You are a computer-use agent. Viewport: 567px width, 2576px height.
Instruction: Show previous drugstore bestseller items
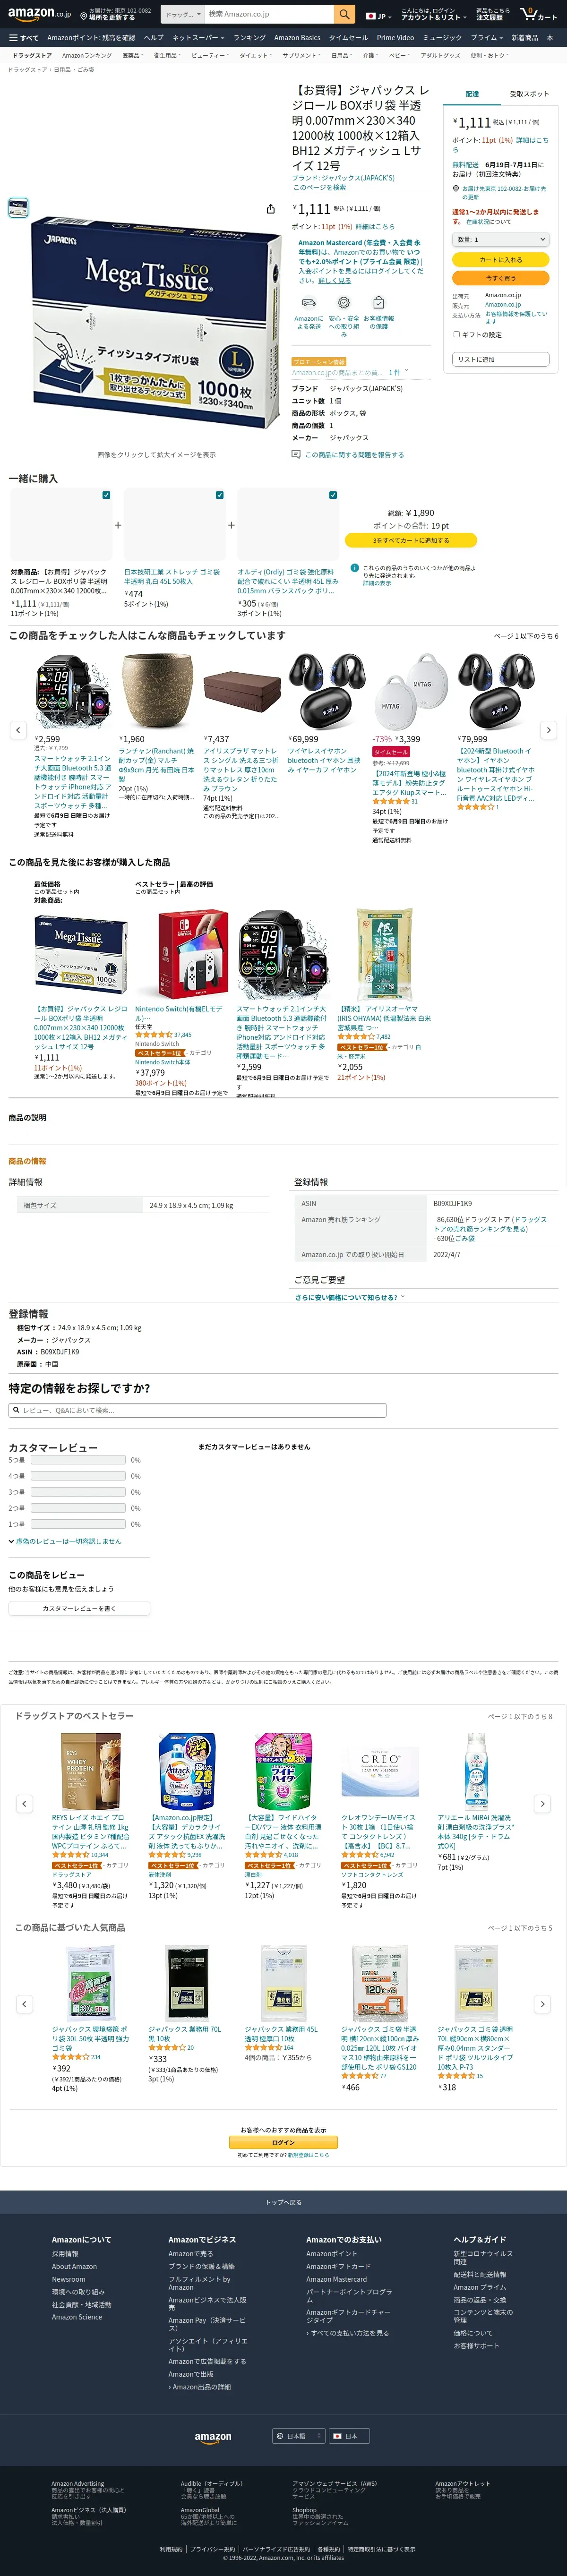[x=24, y=1804]
